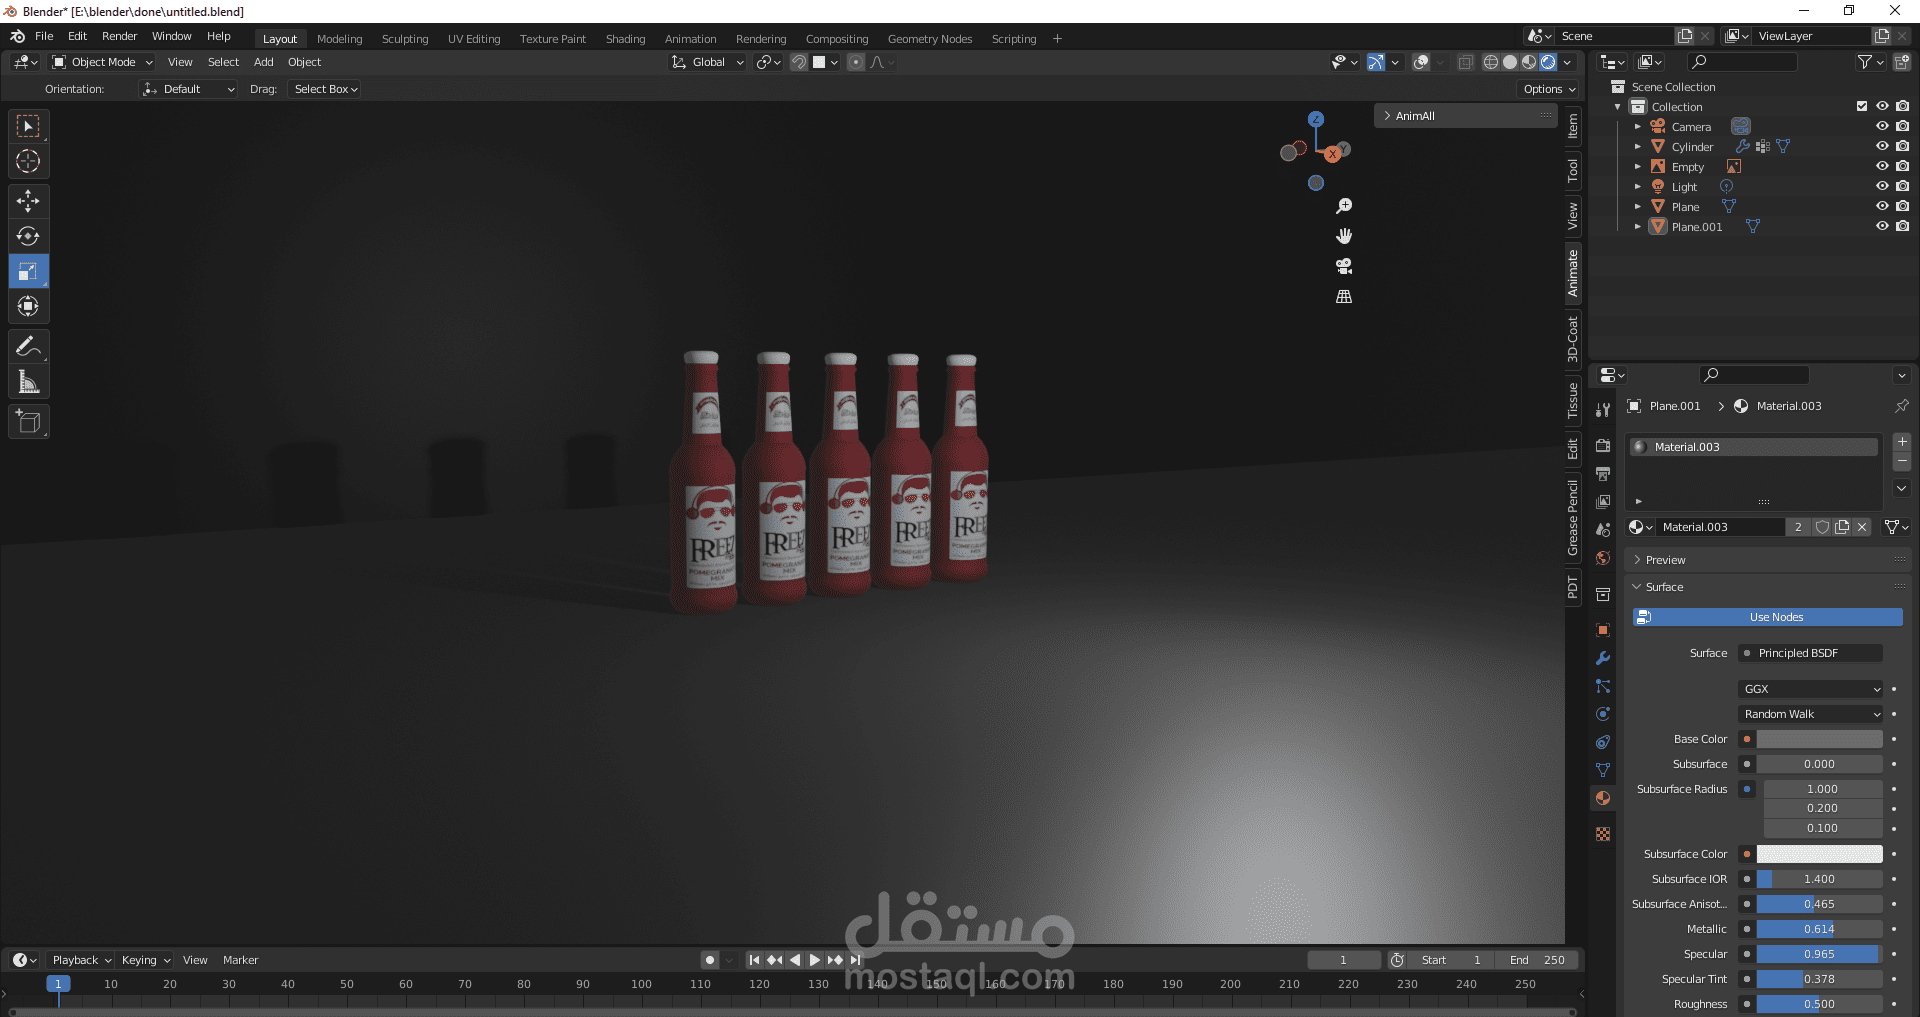Select the Measure tool
The height and width of the screenshot is (1017, 1920).
(x=28, y=381)
